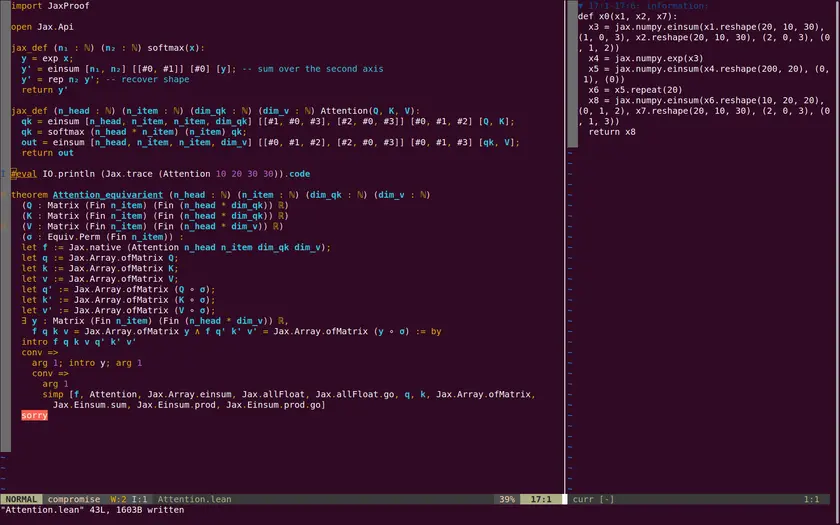Screen dimensions: 840x525
Task: Click "return x8" in the info pane
Action: 611,132
